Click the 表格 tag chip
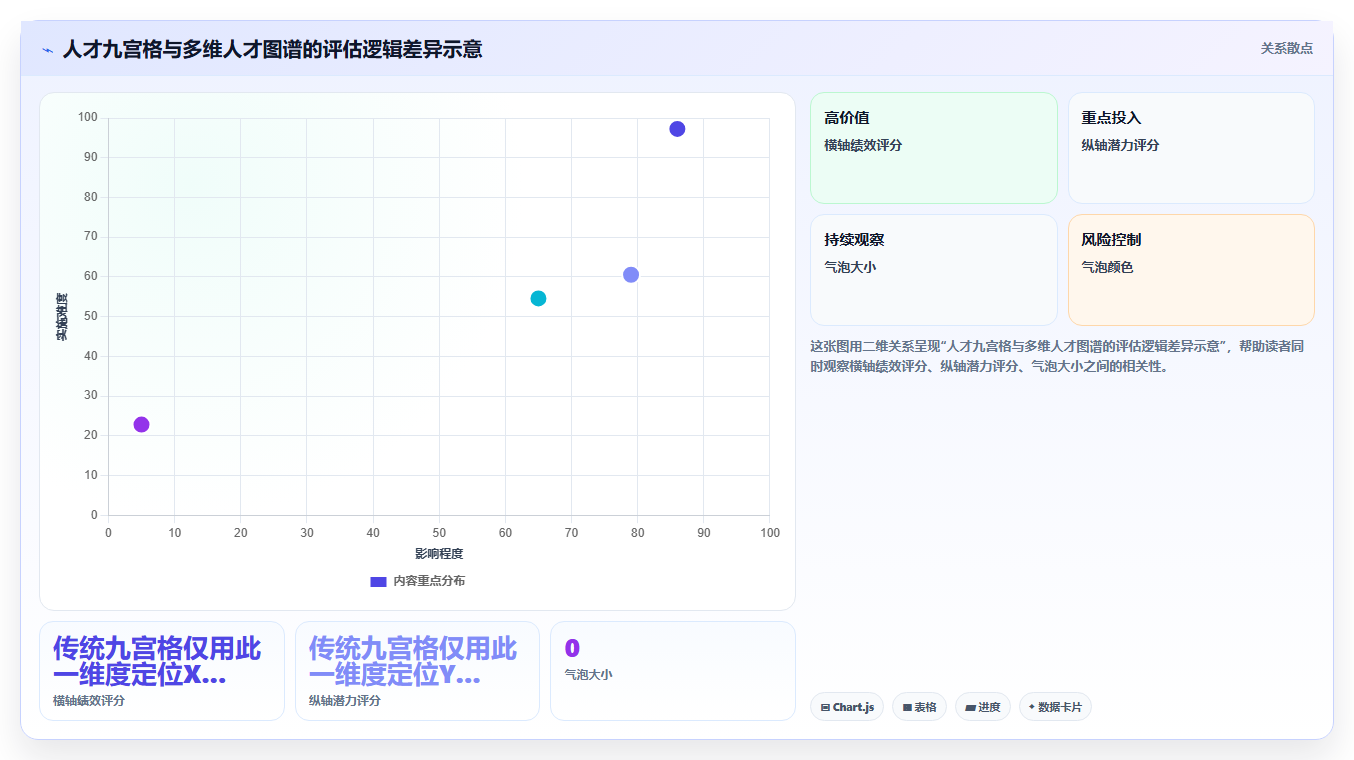Screen dimensions: 1354x760 click(x=919, y=707)
